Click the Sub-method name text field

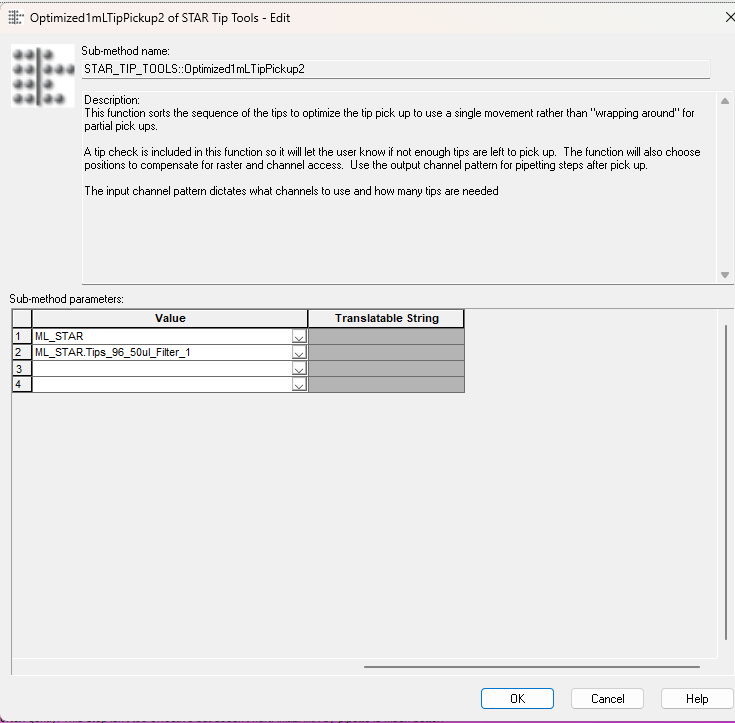396,69
